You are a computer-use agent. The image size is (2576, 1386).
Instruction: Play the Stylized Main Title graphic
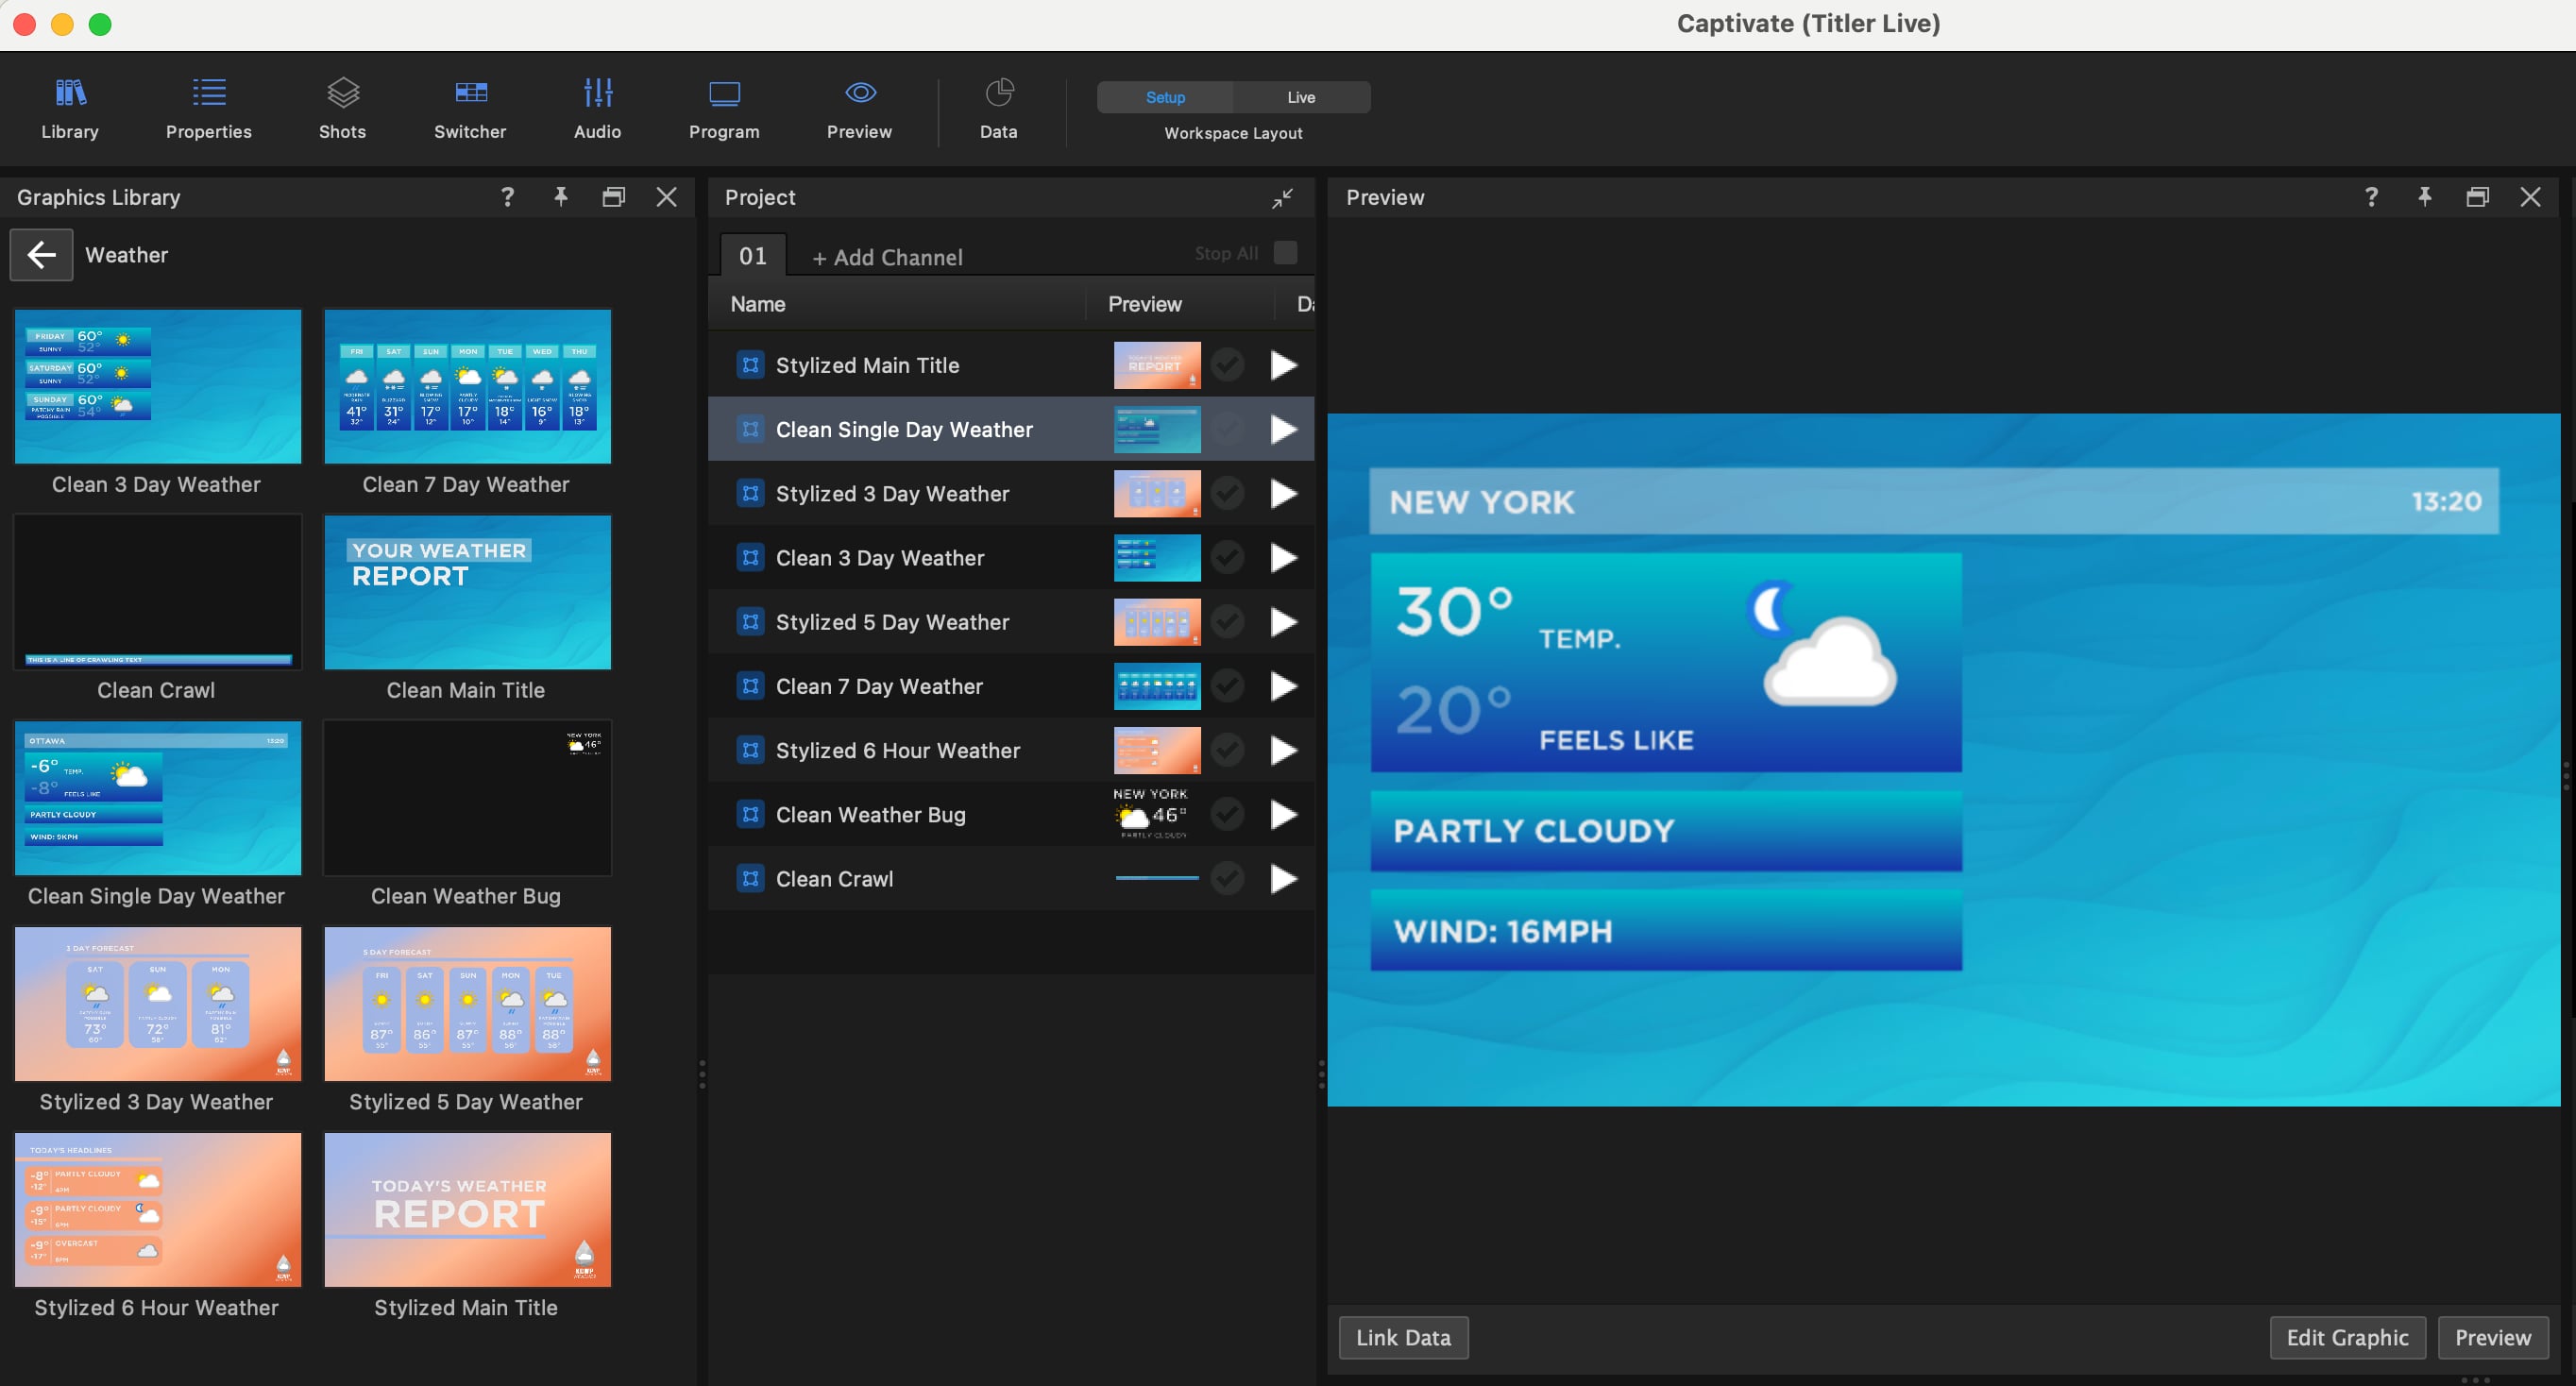click(1283, 365)
